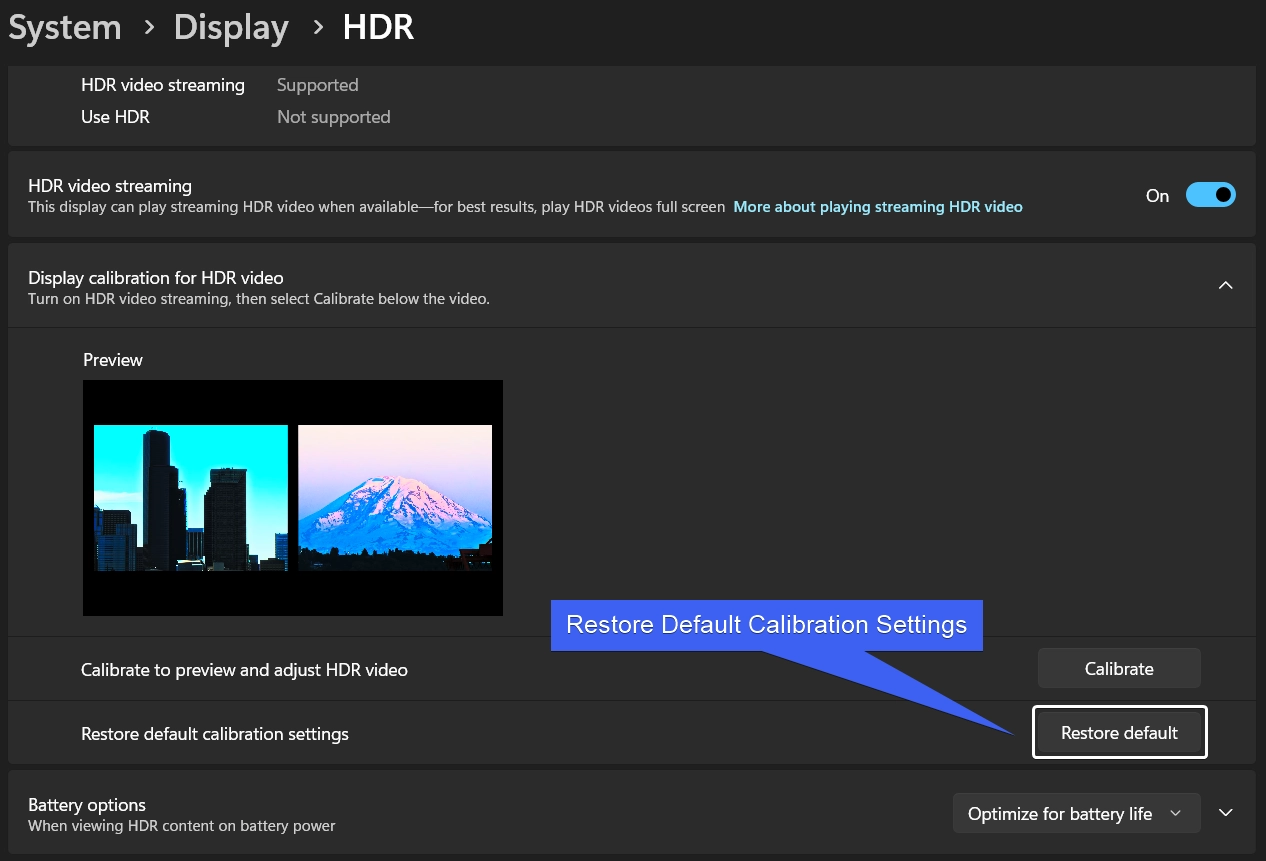This screenshot has height=861, width=1266.
Task: Click 'Turn on HDR video streaming, then select Calibrate' text
Action: point(259,299)
